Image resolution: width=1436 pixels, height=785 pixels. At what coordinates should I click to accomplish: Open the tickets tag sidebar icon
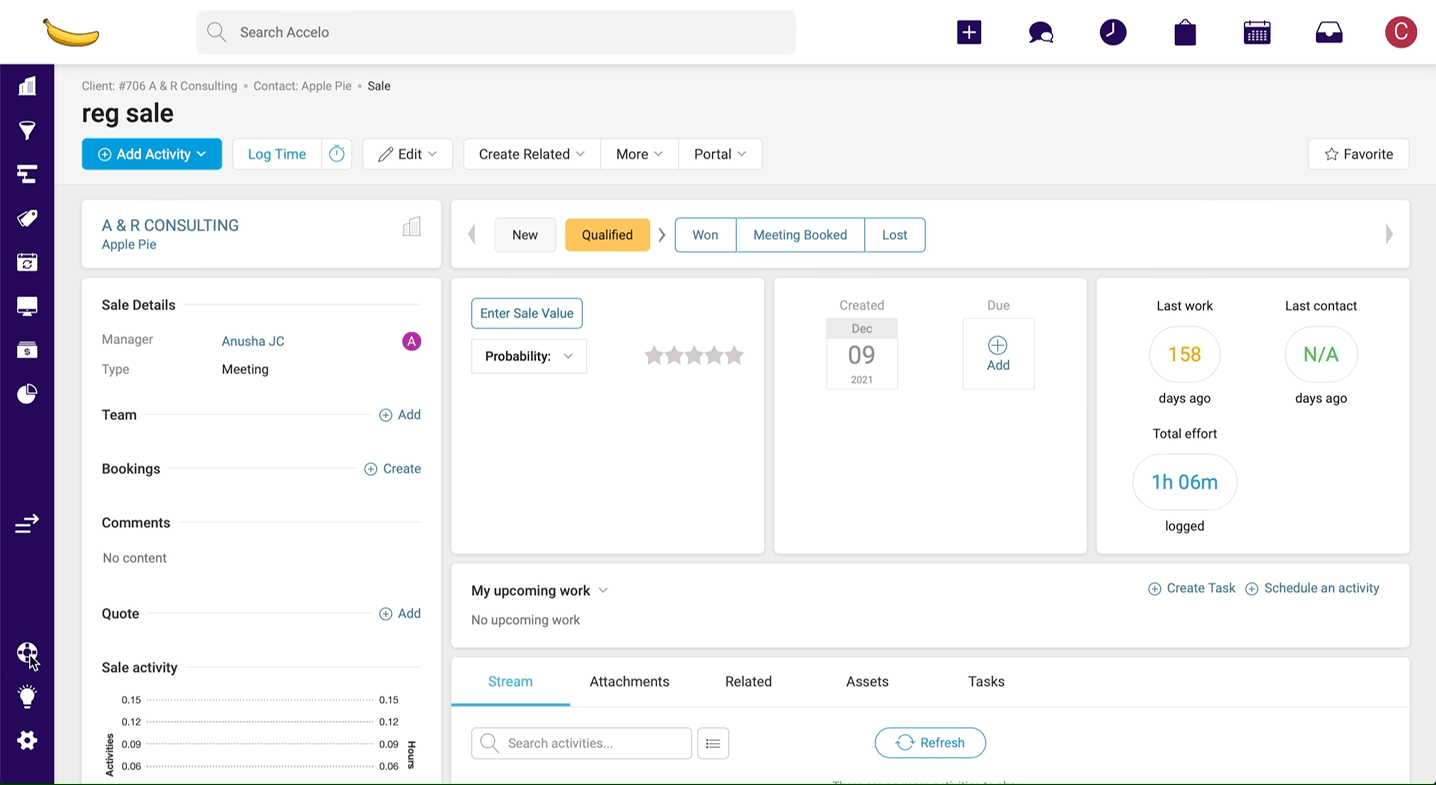27,218
